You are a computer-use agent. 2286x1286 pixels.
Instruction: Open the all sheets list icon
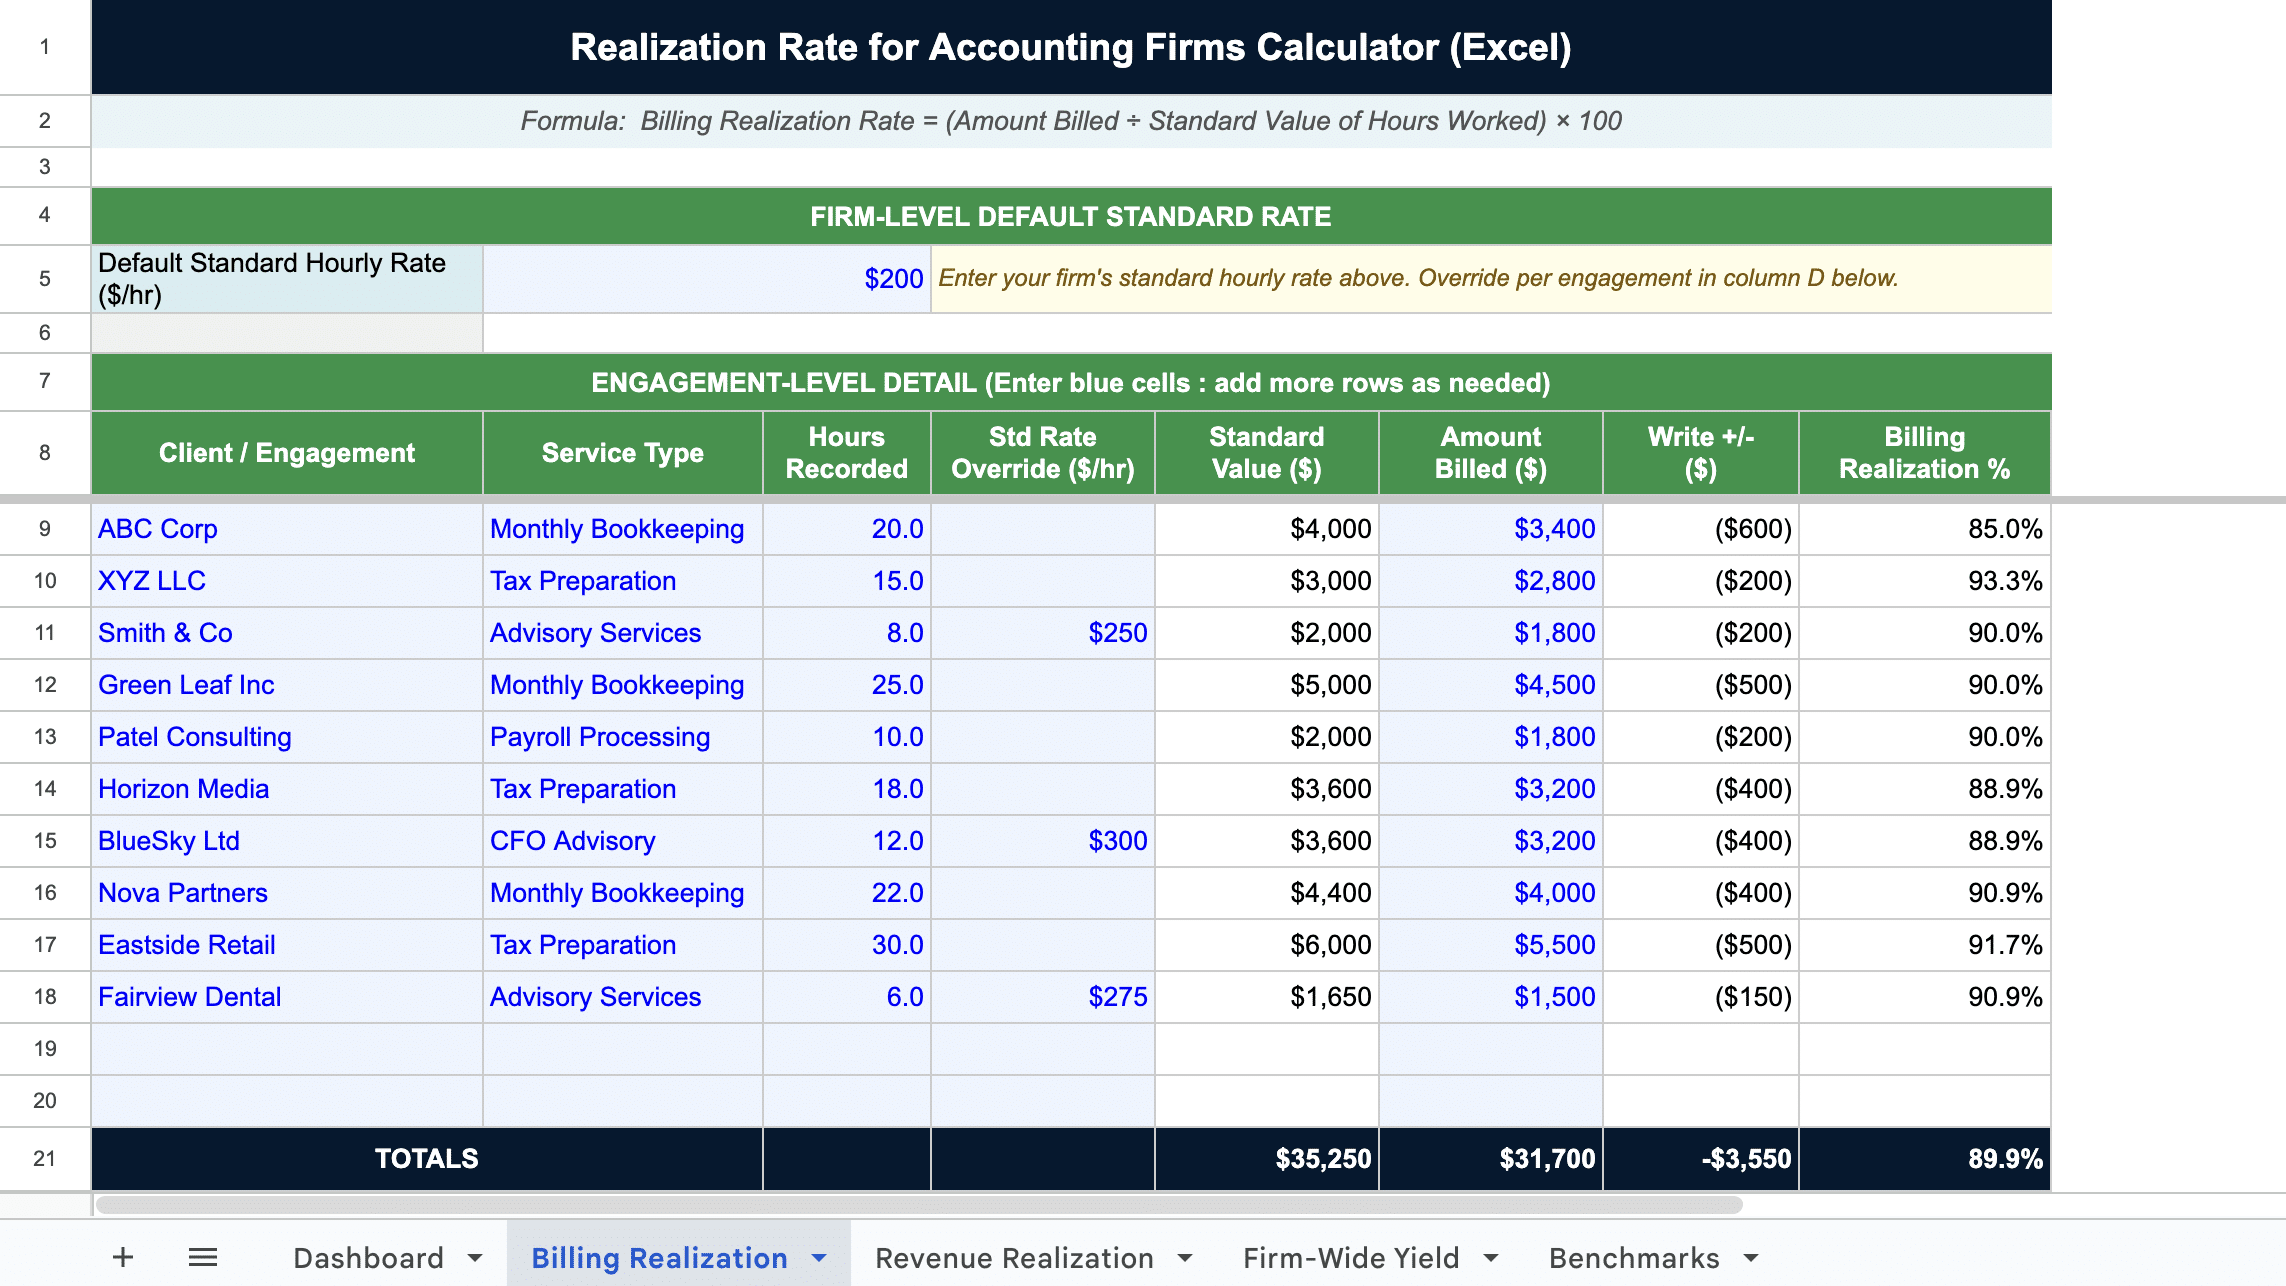click(203, 1257)
